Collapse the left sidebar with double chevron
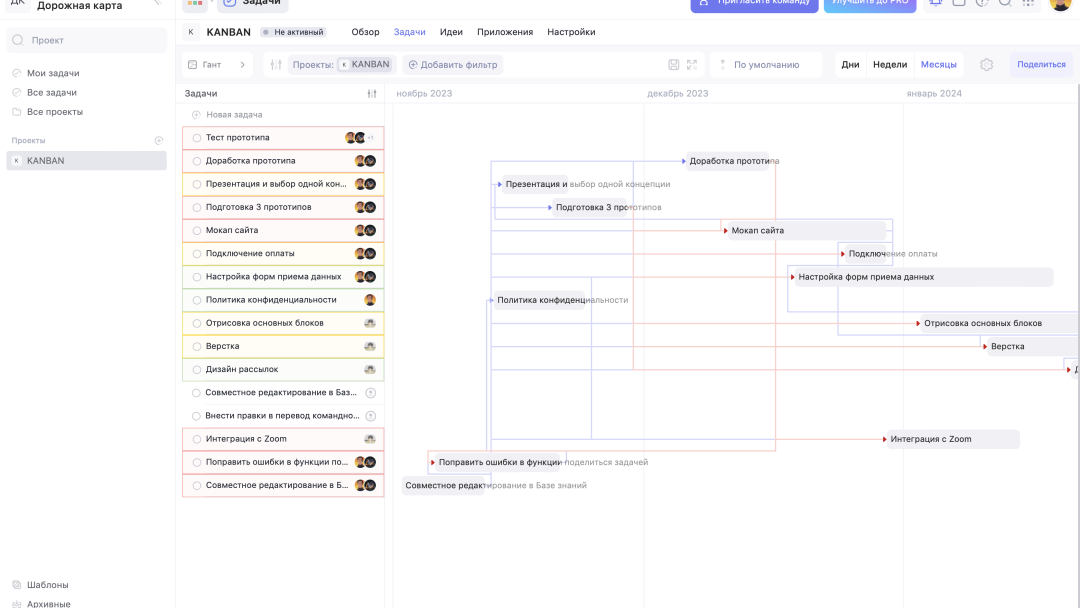The width and height of the screenshot is (1080, 608). click(x=158, y=4)
